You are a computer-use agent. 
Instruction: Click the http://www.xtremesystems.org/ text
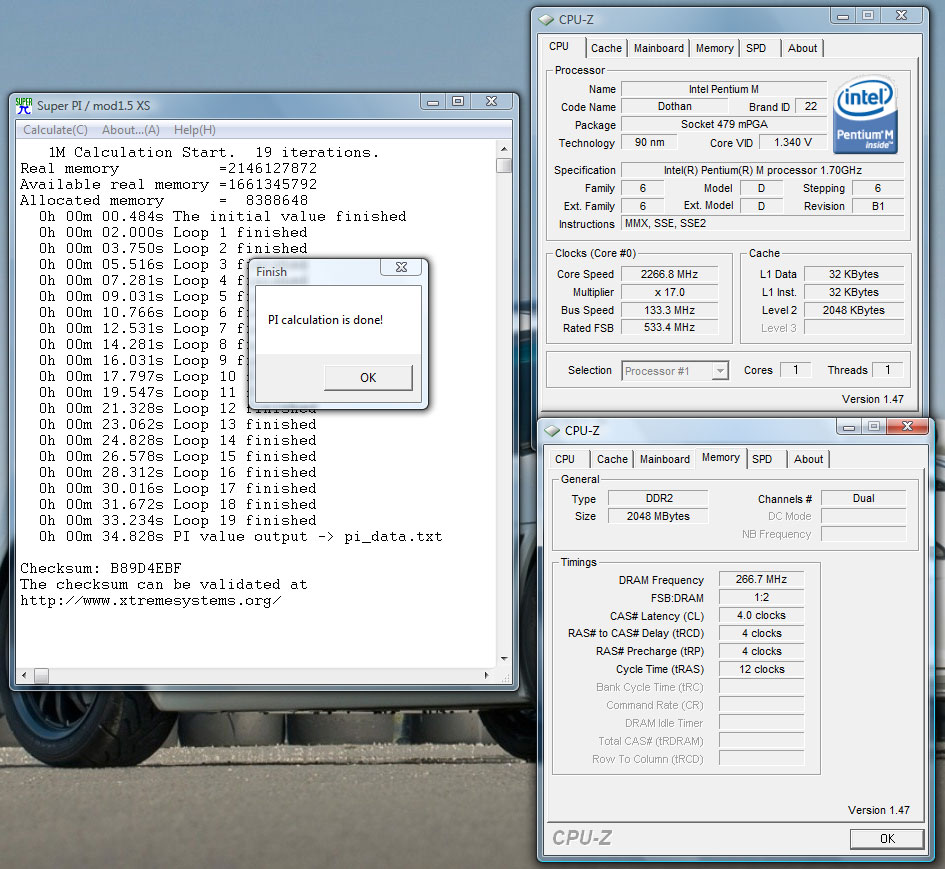tap(151, 601)
